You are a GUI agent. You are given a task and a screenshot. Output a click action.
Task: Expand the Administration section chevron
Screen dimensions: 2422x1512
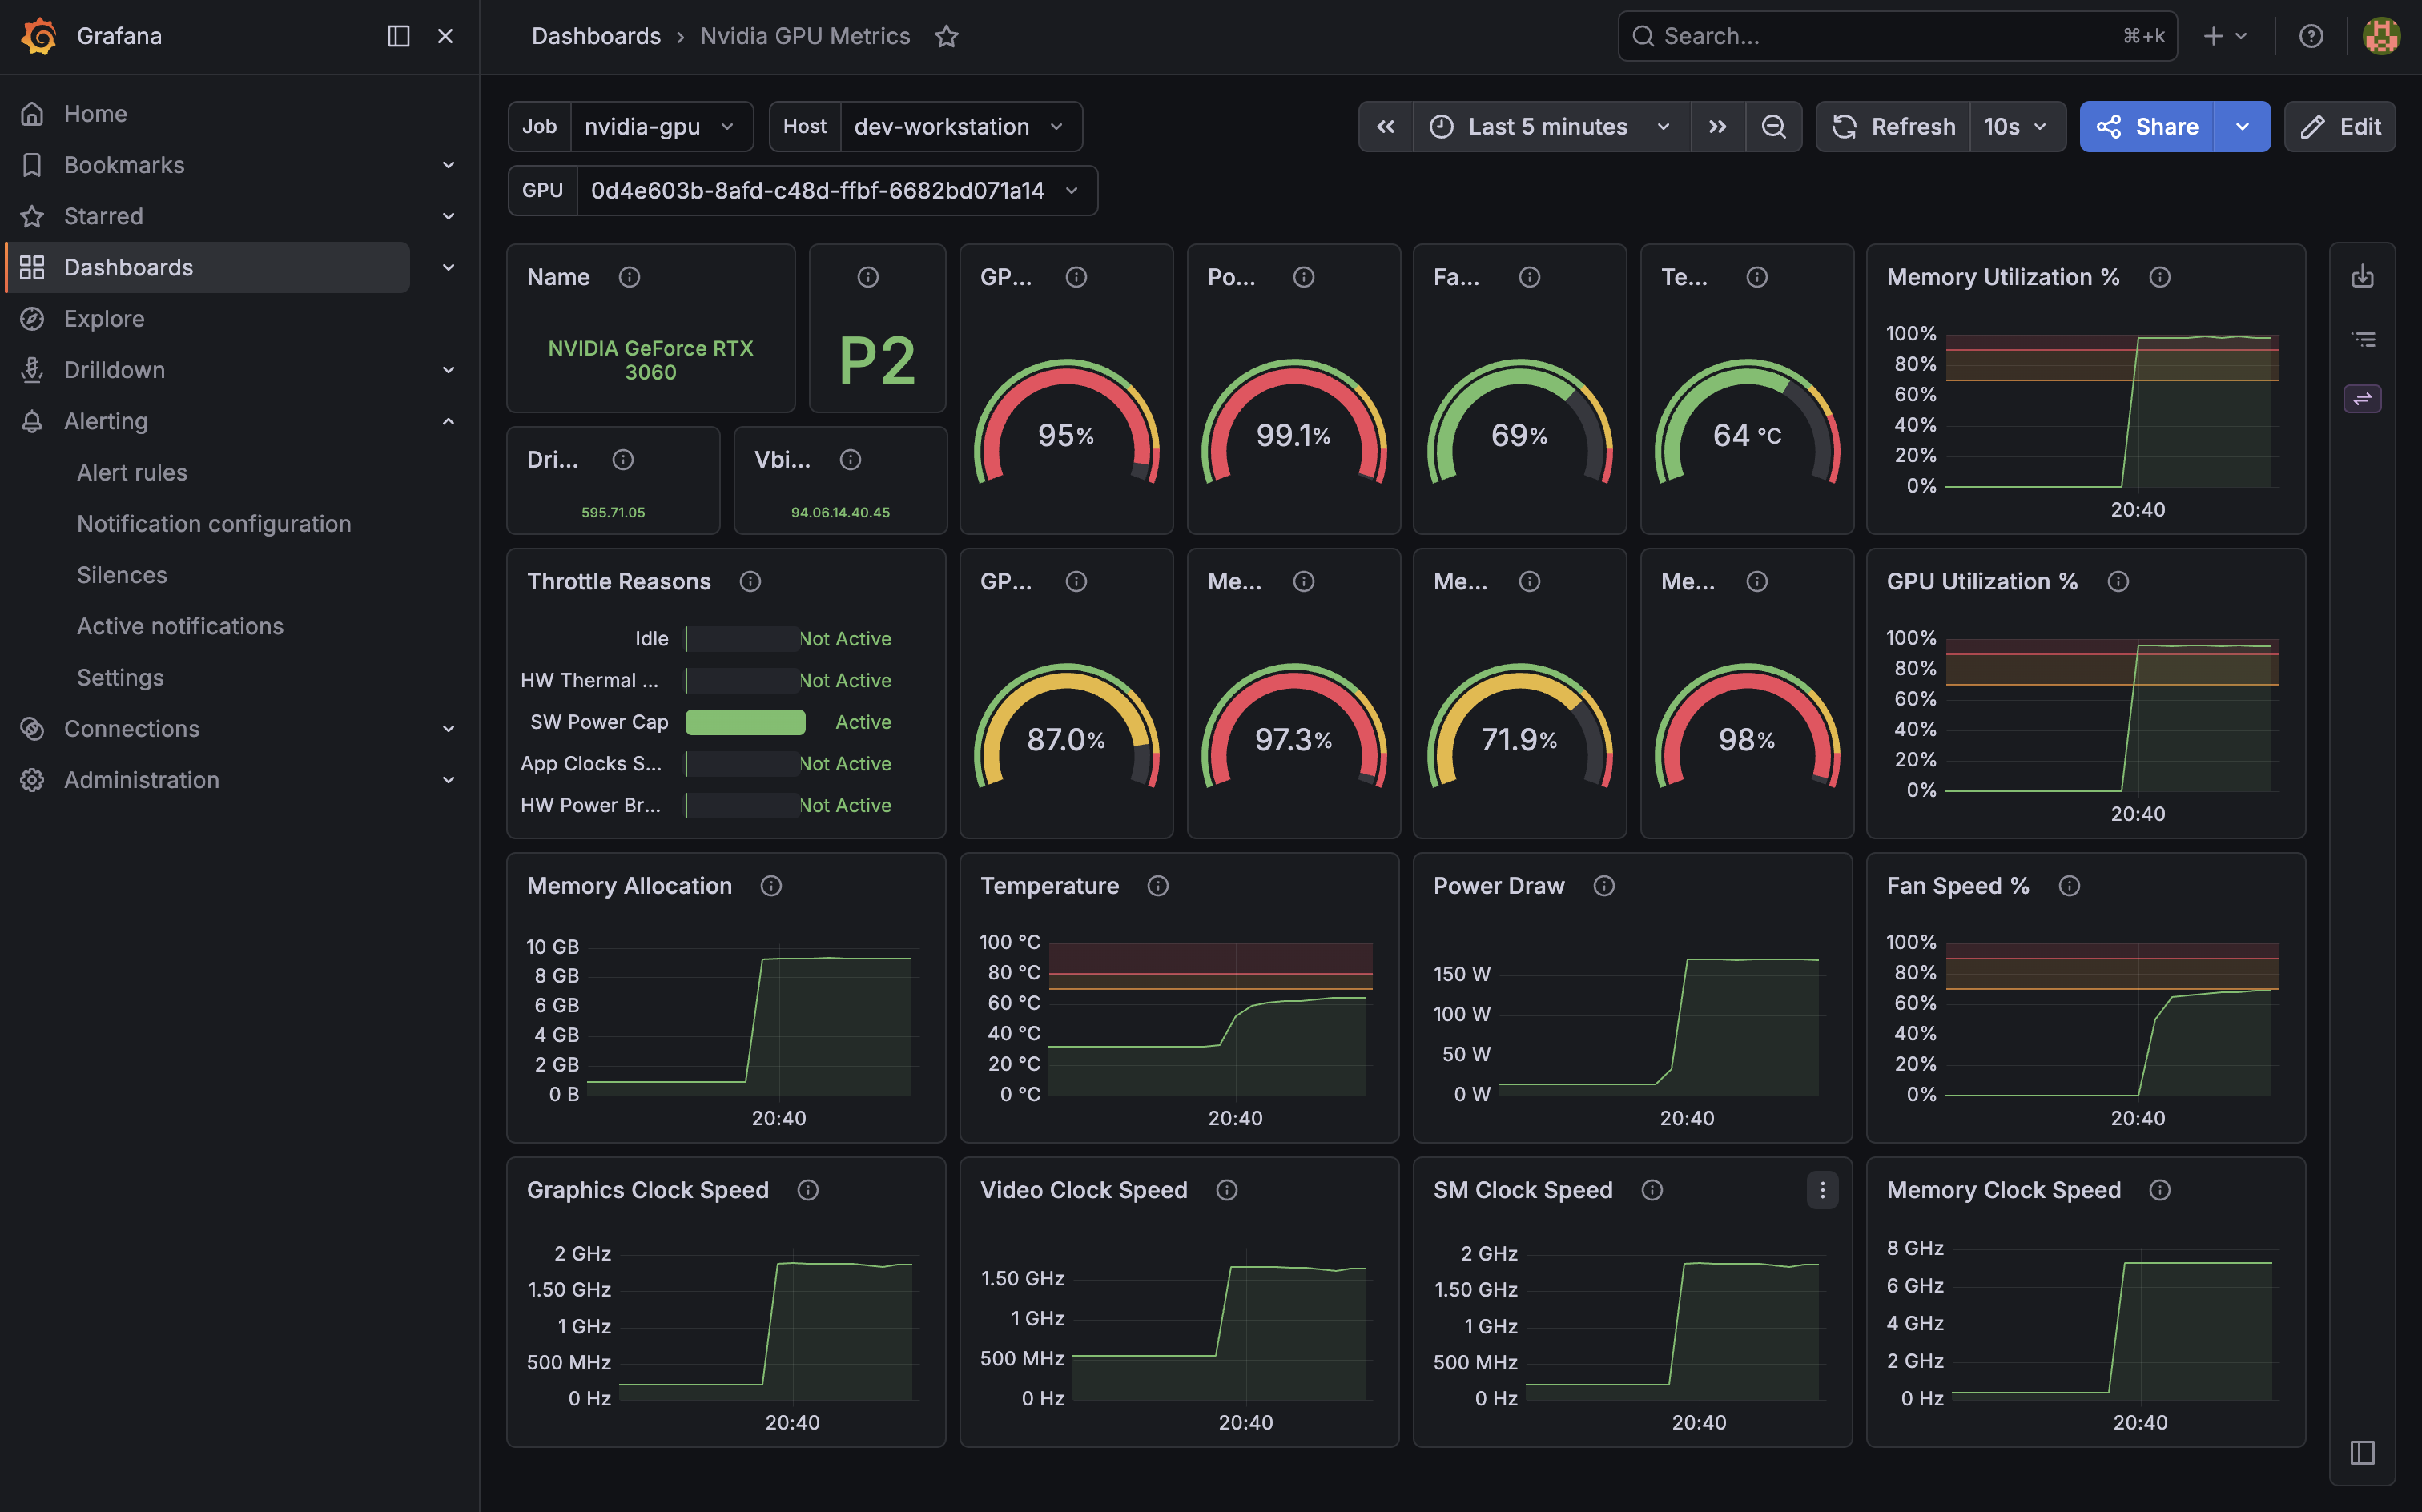pyautogui.click(x=449, y=780)
